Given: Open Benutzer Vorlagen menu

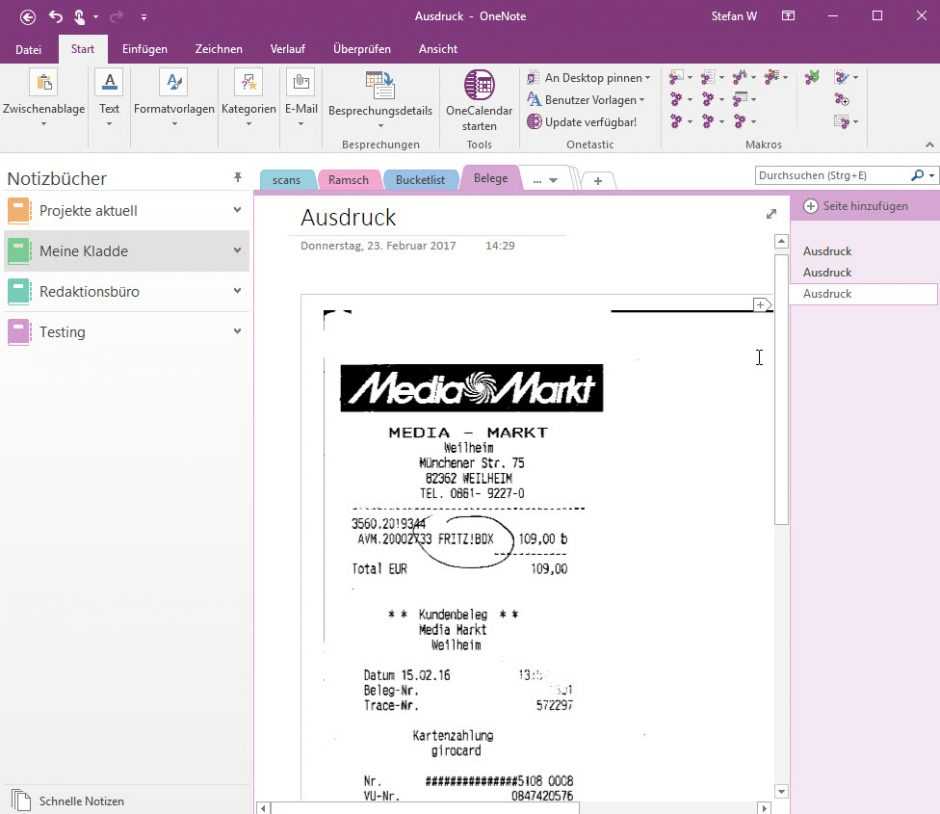Looking at the screenshot, I should (x=585, y=100).
